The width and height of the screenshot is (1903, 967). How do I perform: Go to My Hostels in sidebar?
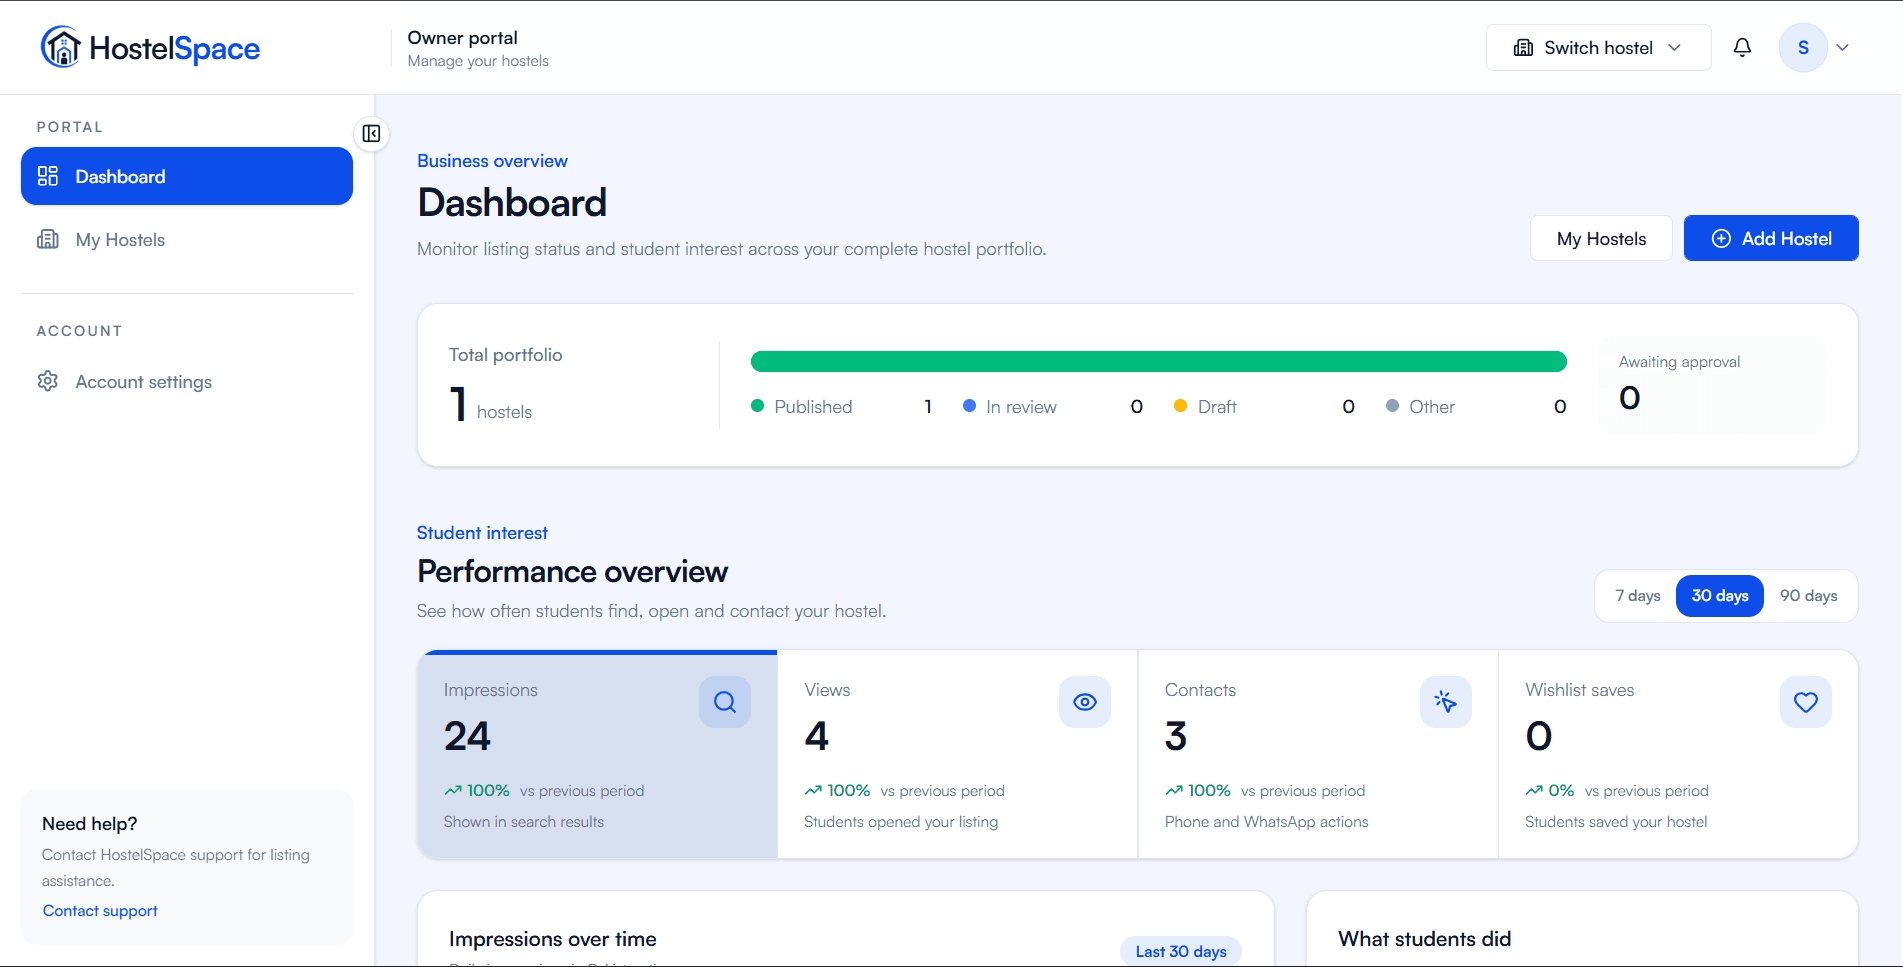(x=187, y=239)
